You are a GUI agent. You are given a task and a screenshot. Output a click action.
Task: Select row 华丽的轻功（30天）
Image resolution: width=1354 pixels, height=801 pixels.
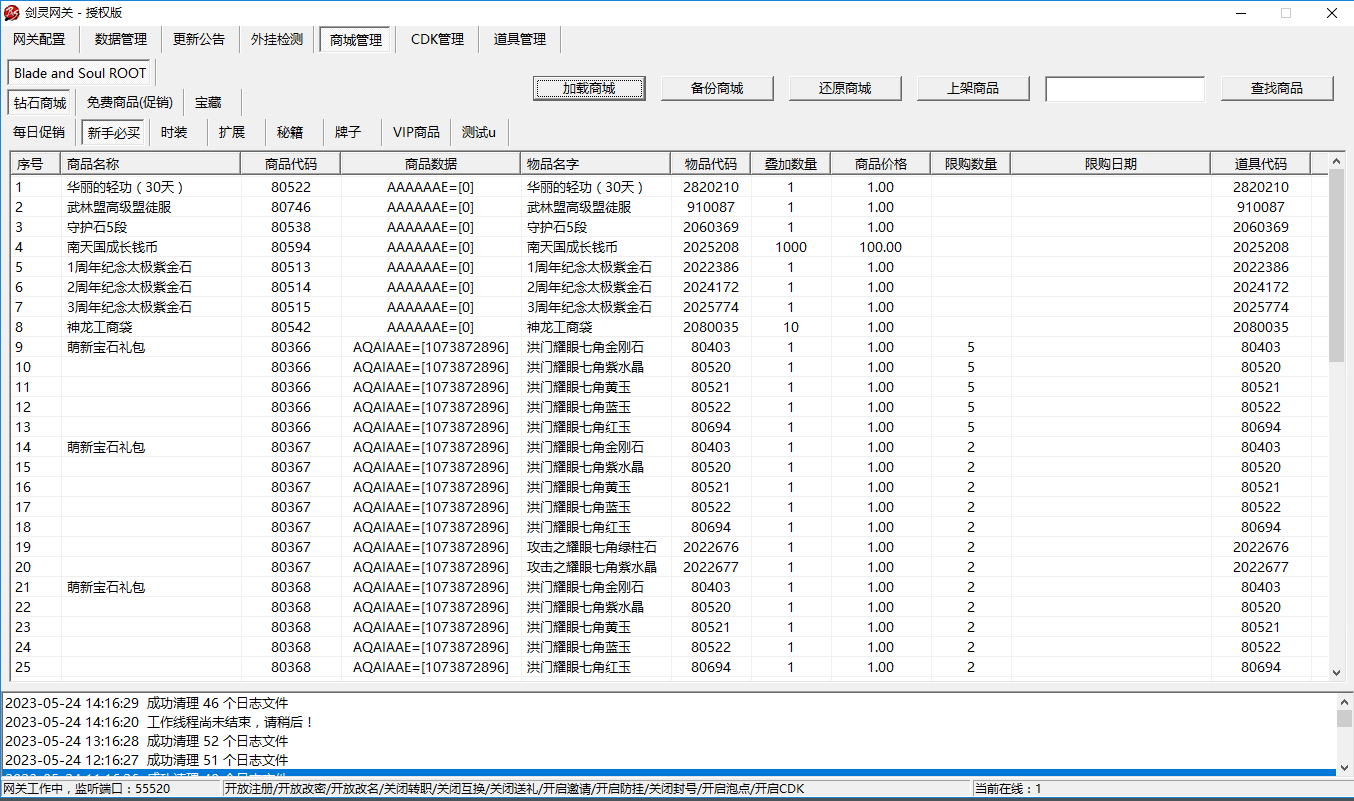coord(126,187)
